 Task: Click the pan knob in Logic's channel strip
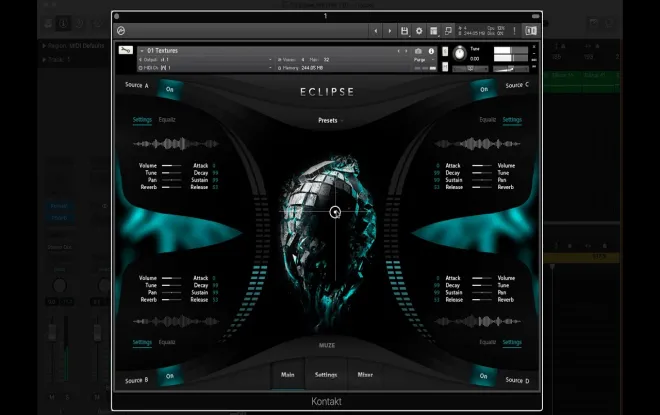[x=60, y=286]
